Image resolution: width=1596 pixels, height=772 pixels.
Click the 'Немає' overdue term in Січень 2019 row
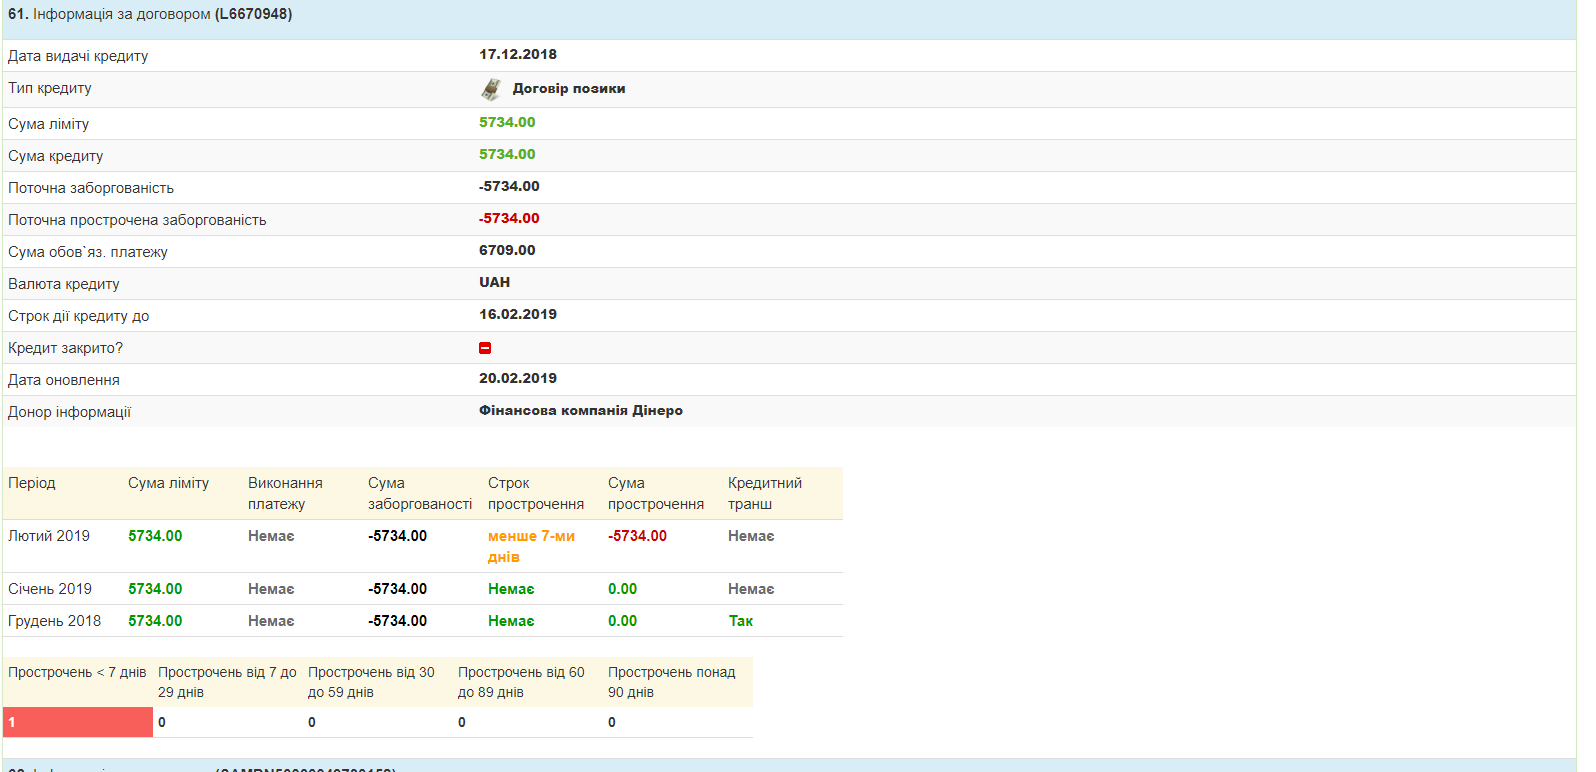(x=511, y=589)
